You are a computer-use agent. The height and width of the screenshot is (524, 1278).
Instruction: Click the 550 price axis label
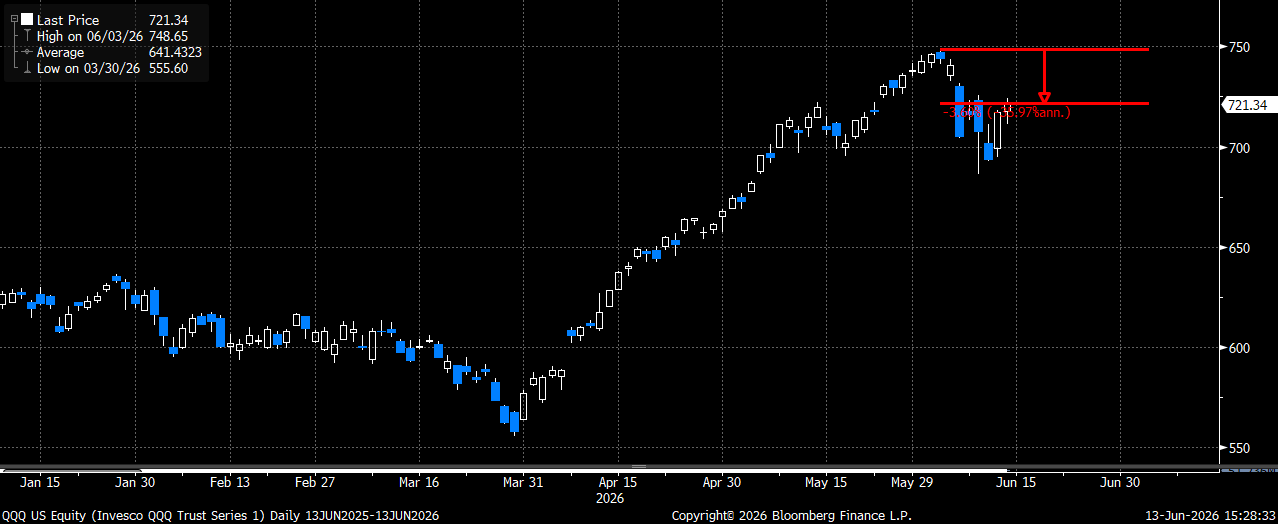pyautogui.click(x=1238, y=447)
